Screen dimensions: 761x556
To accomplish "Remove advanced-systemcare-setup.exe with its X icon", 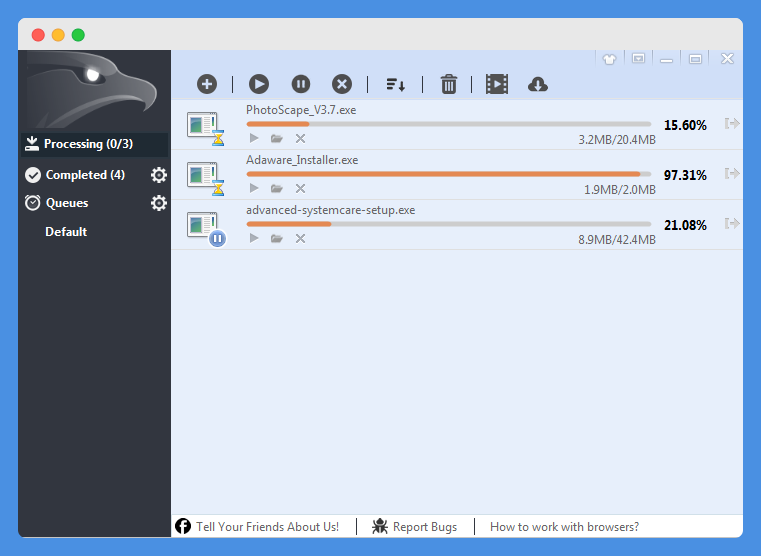I will 300,239.
